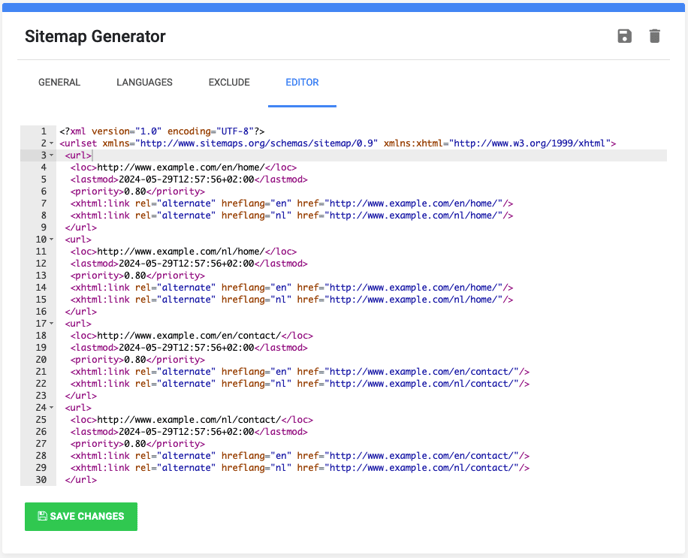Collapse the url block fold arrow on line 3
The width and height of the screenshot is (688, 558).
pyautogui.click(x=51, y=155)
